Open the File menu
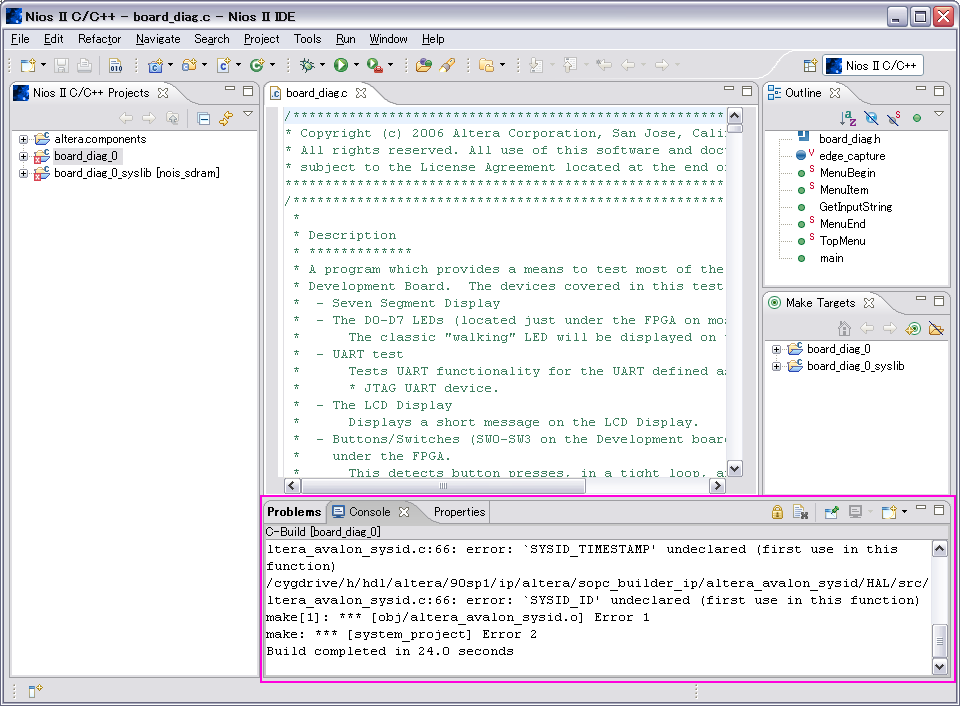Viewport: 960px width, 706px height. 20,39
